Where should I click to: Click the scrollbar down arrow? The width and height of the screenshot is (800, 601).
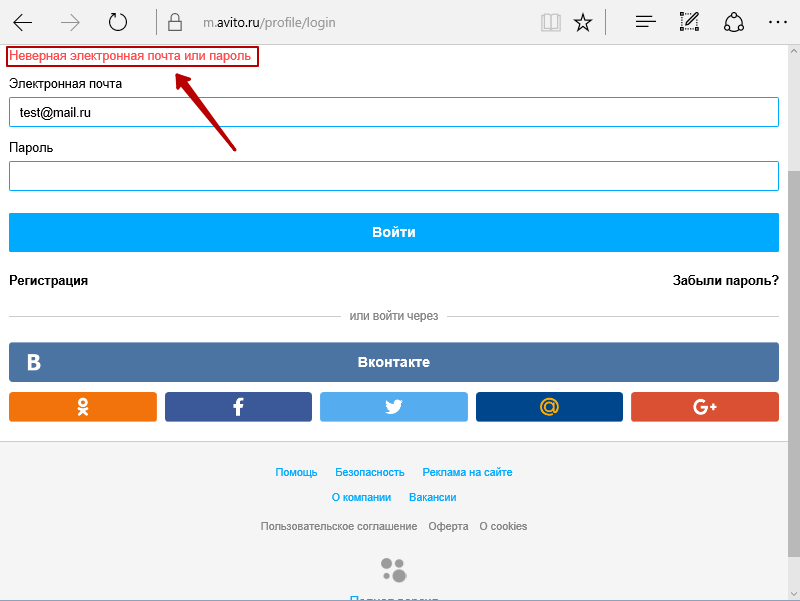tap(794, 593)
